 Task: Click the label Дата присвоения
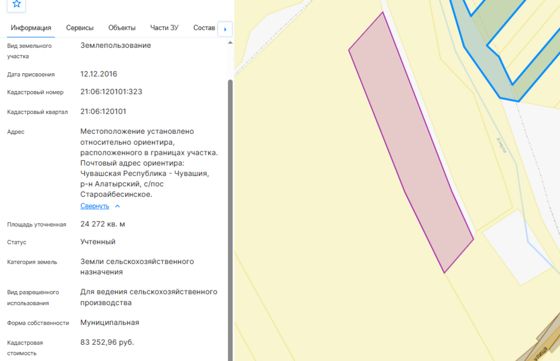pyautogui.click(x=31, y=75)
